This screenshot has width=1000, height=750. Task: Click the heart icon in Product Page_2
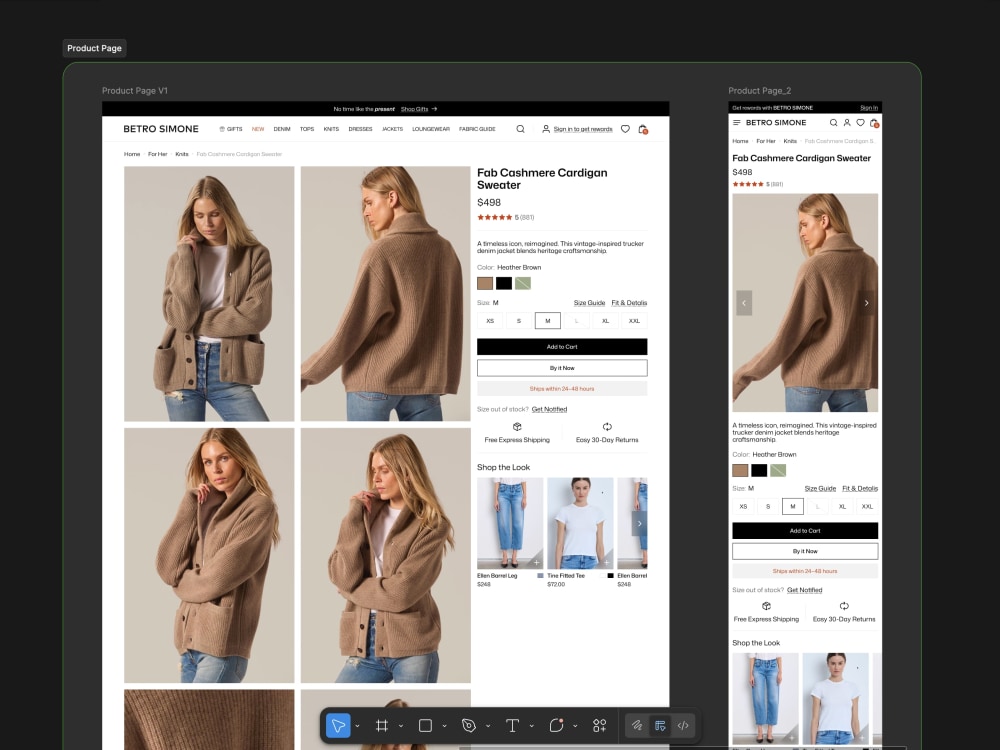[x=860, y=122]
